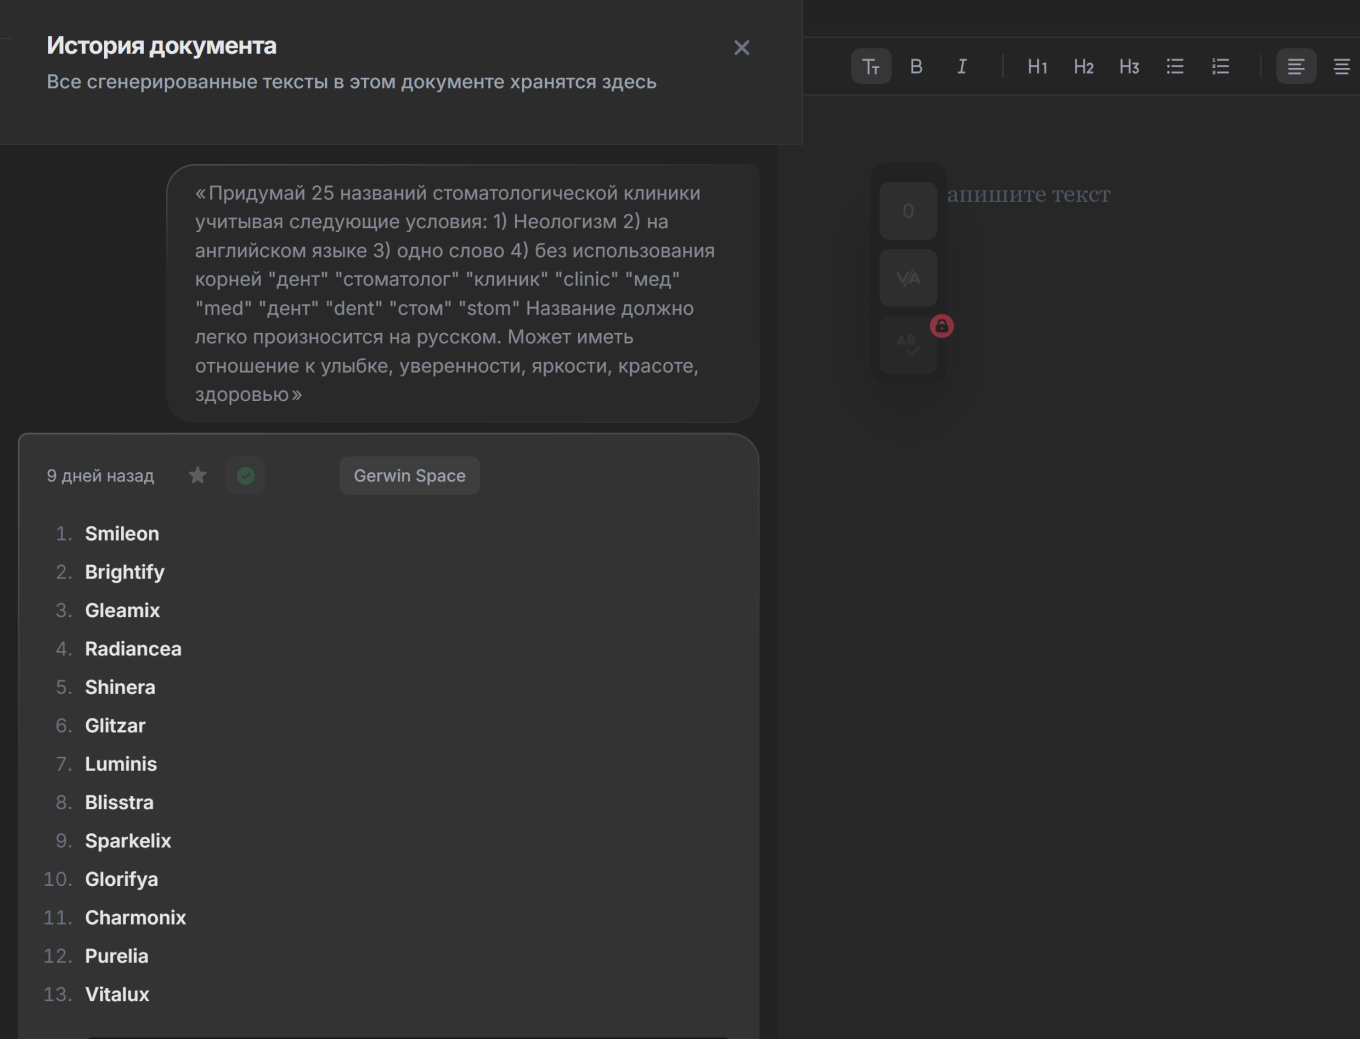Viewport: 1360px width, 1039px height.
Task: Click the locked spell-check AB button
Action: 908,345
